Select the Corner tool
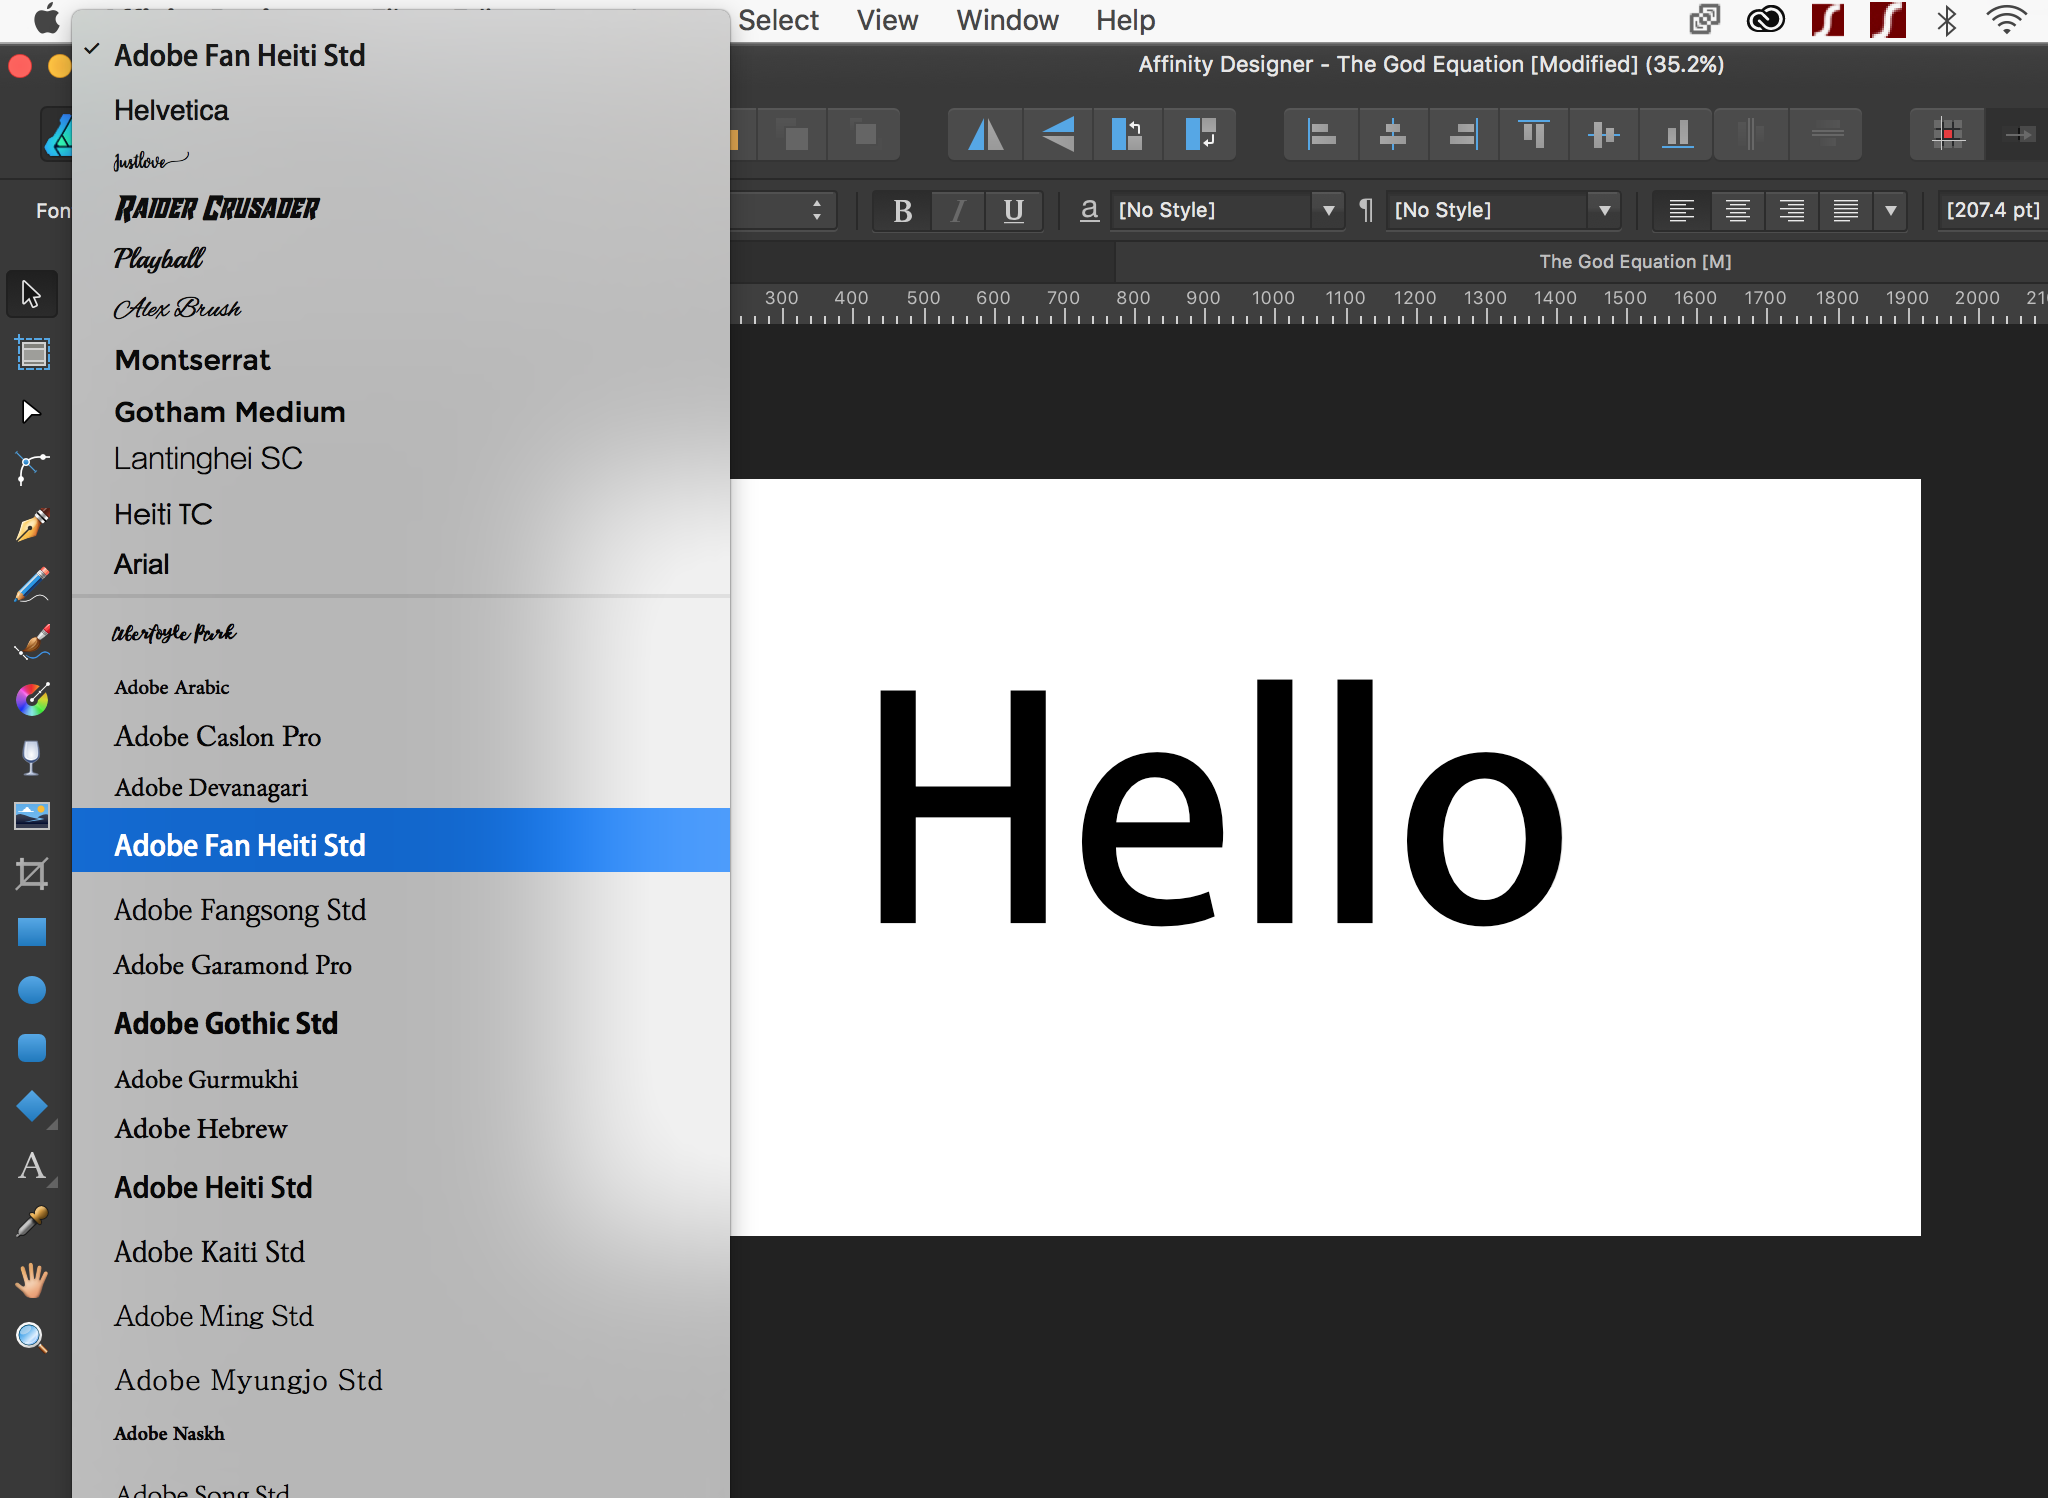The width and height of the screenshot is (2048, 1498). [32, 468]
